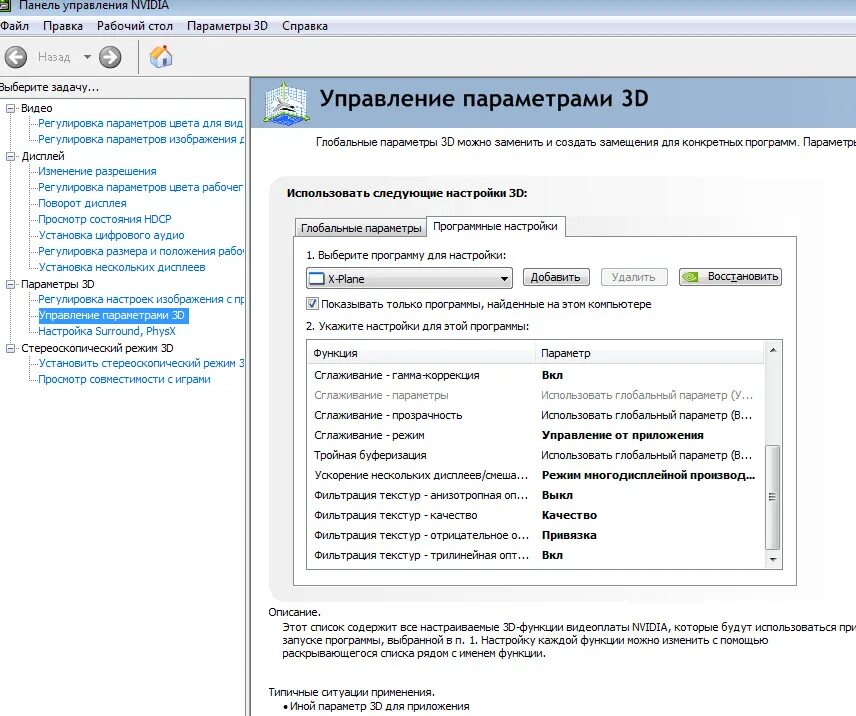Viewport: 856px width, 716px height.
Task: Select Фильтрация текстур - качество row
Action: click(536, 515)
